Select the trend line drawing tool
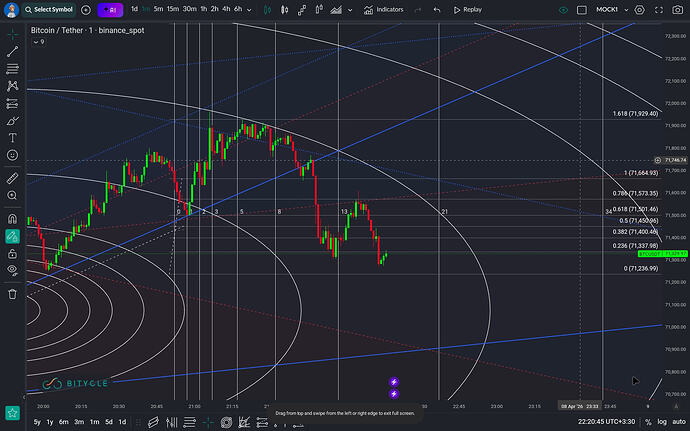Viewport: 690px width, 431px height. click(x=12, y=52)
